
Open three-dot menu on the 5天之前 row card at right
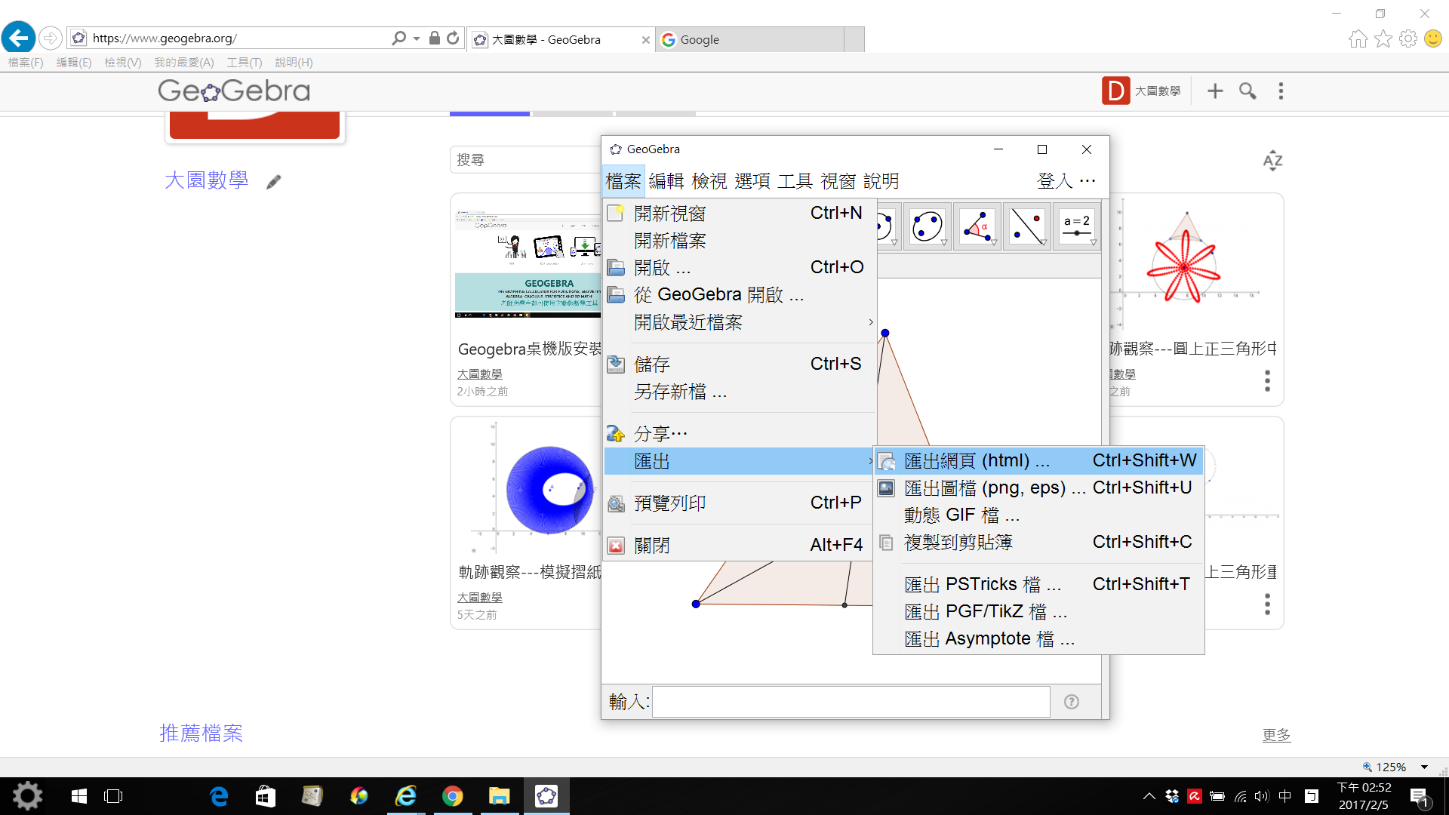tap(1267, 604)
